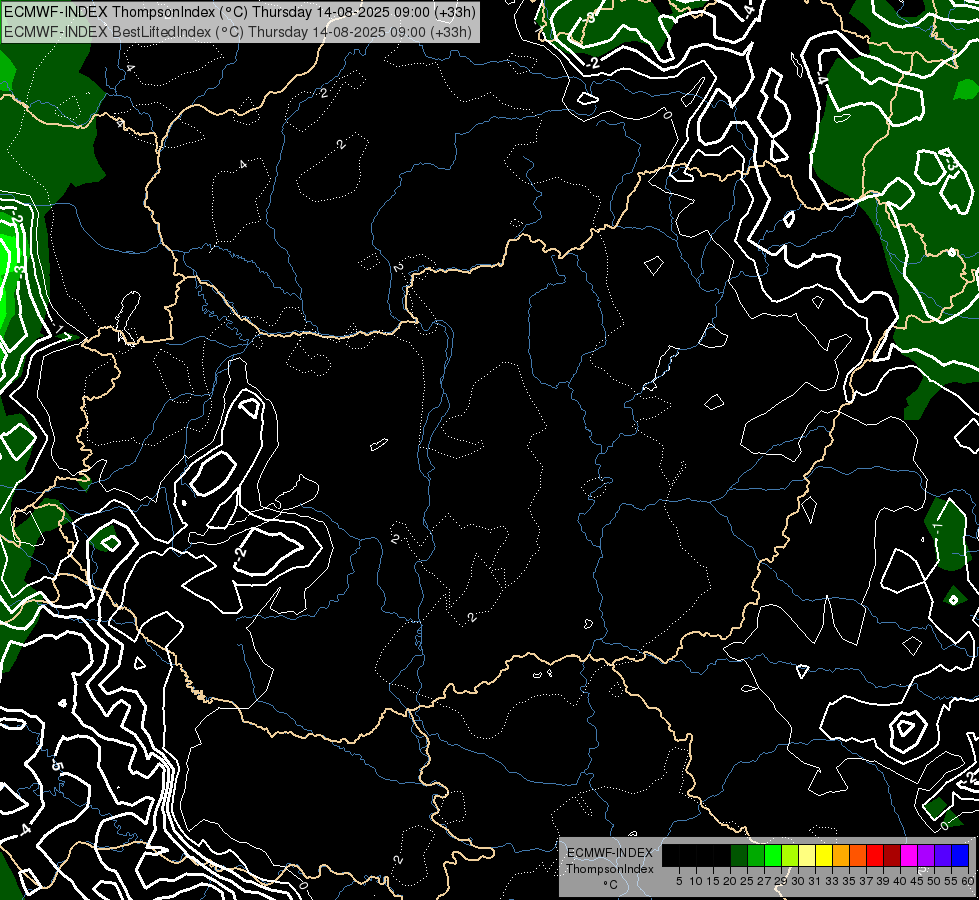The height and width of the screenshot is (900, 979).
Task: Click the legend tick value '50'
Action: (933, 881)
